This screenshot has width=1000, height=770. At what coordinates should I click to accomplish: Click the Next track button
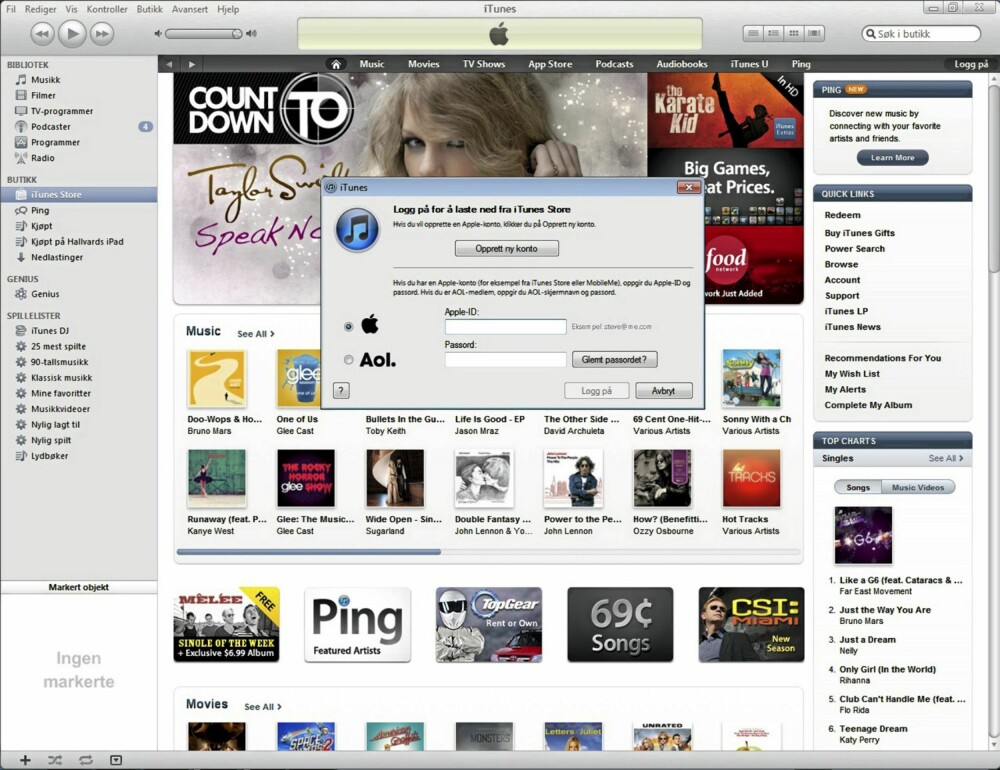coord(102,34)
